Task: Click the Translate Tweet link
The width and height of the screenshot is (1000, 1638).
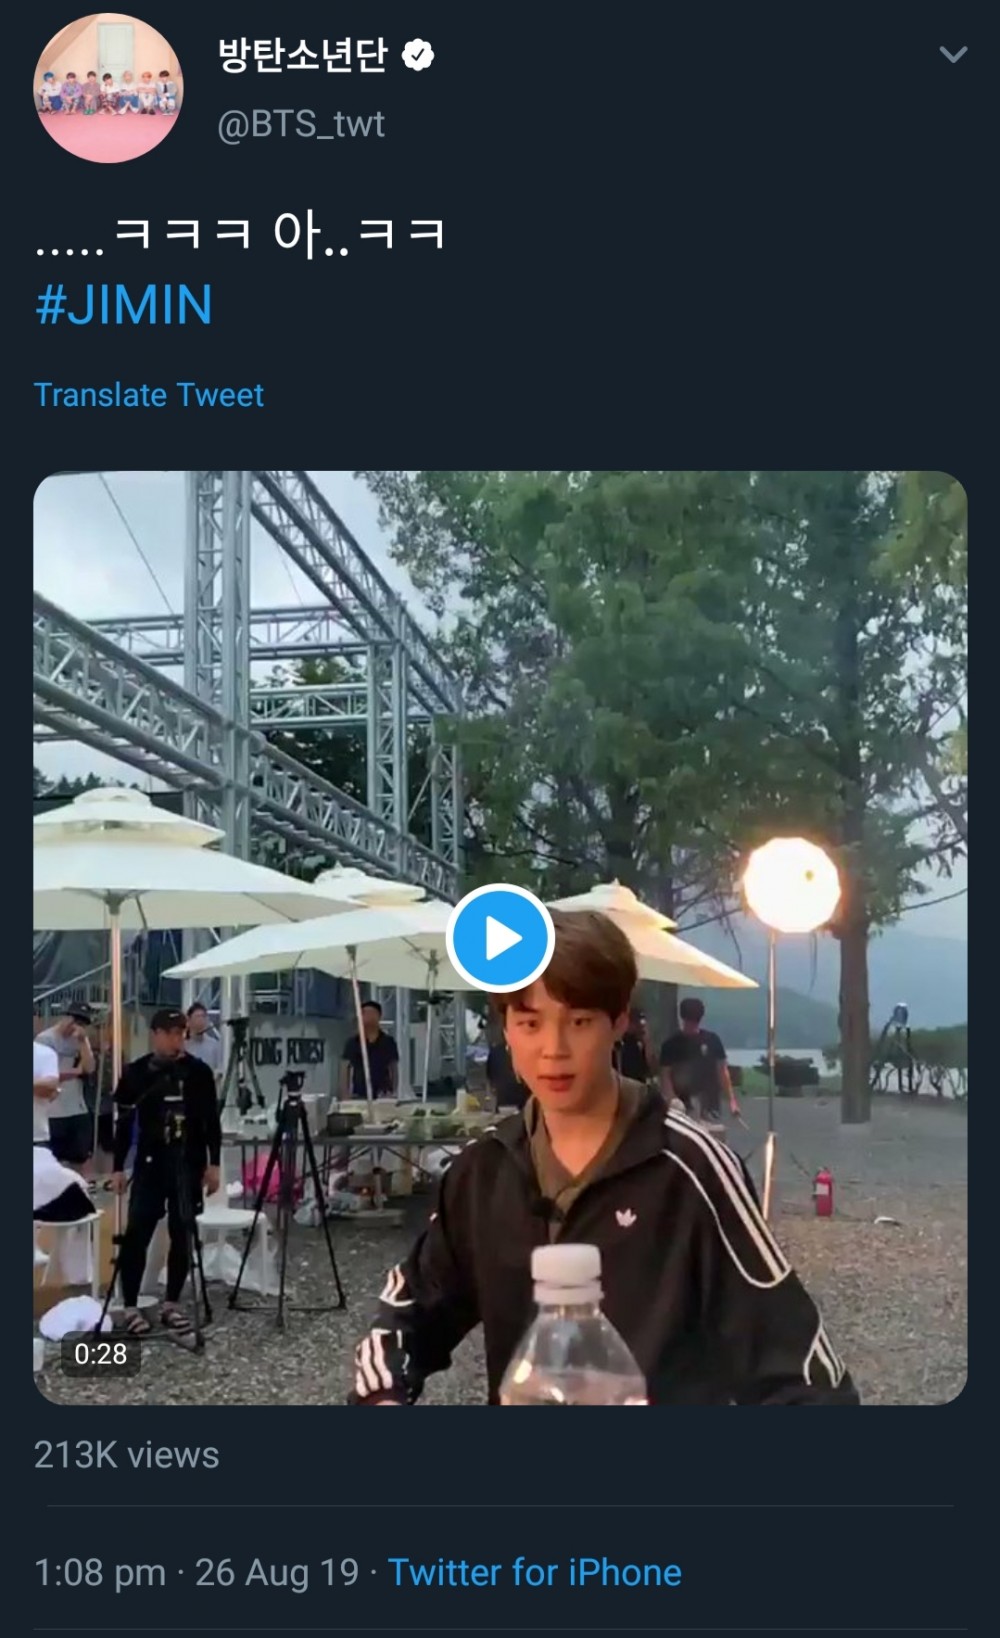Action: (x=149, y=395)
